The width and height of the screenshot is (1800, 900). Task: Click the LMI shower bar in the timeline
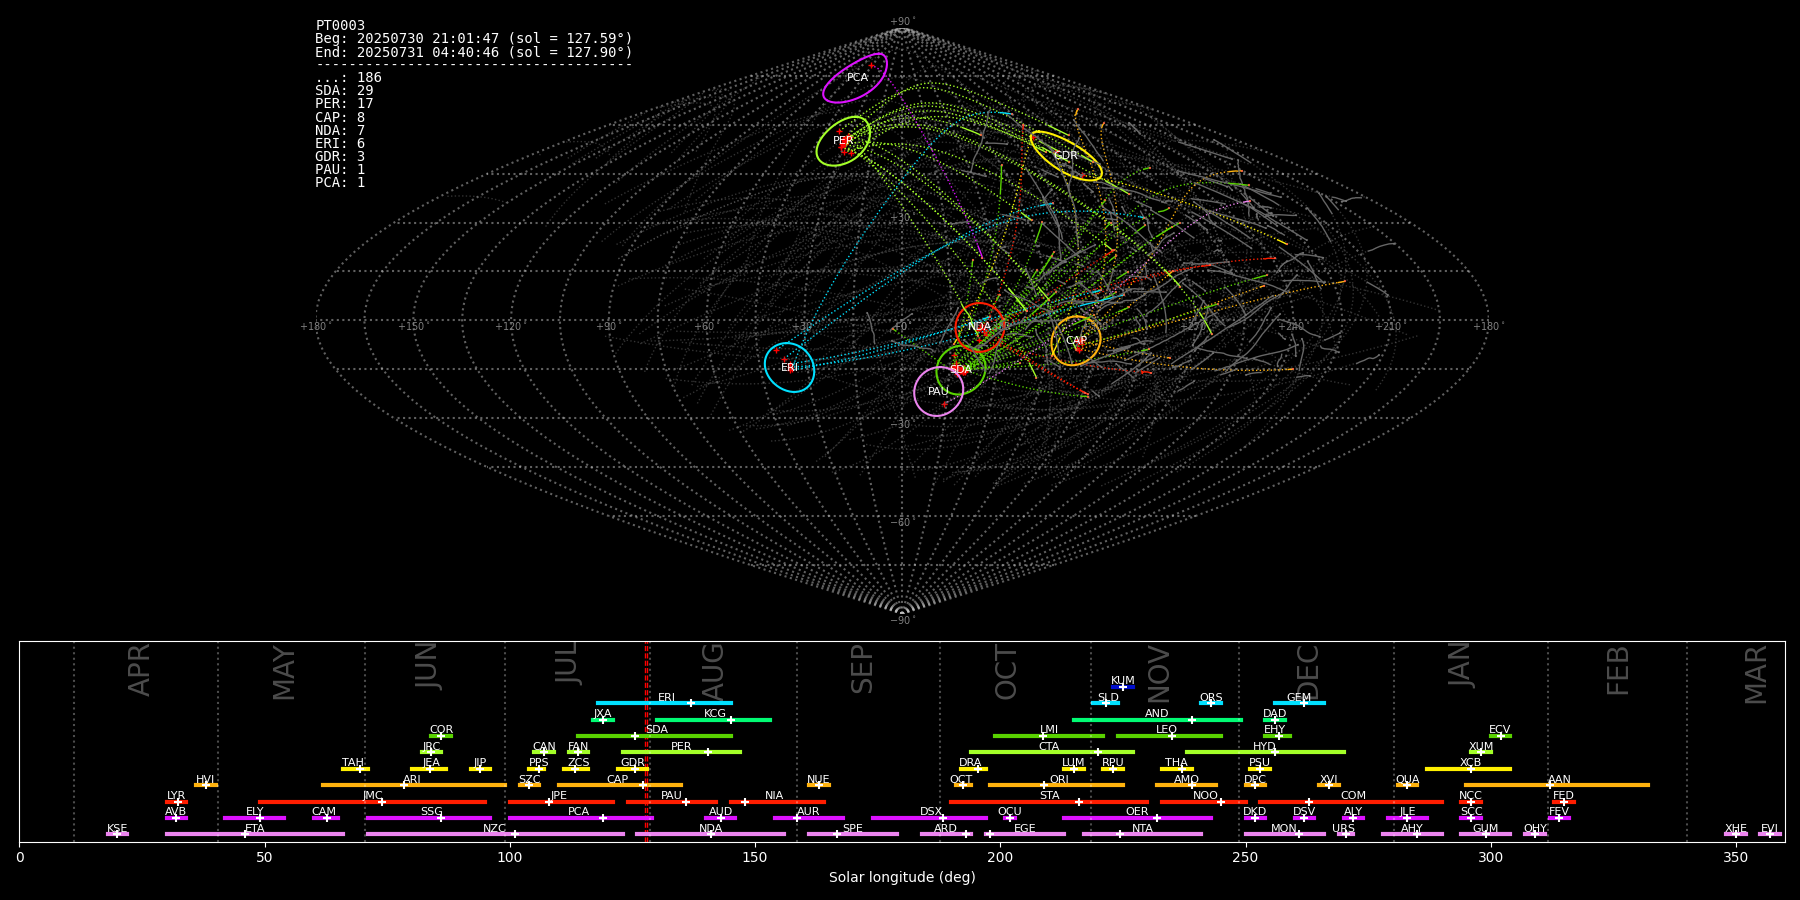pyautogui.click(x=1049, y=736)
